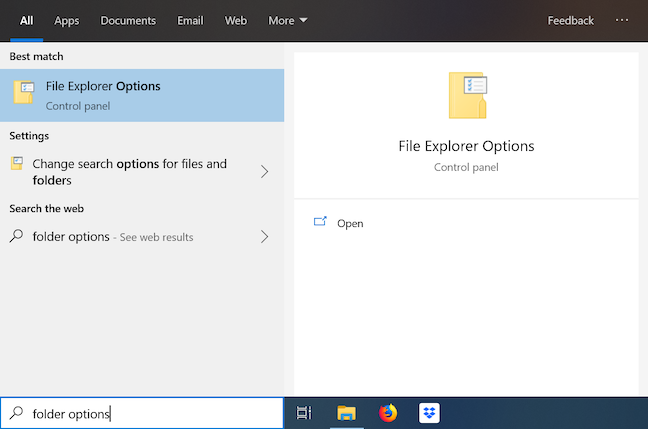The image size is (648, 429).
Task: Click the Best match section header
Action: (36, 57)
